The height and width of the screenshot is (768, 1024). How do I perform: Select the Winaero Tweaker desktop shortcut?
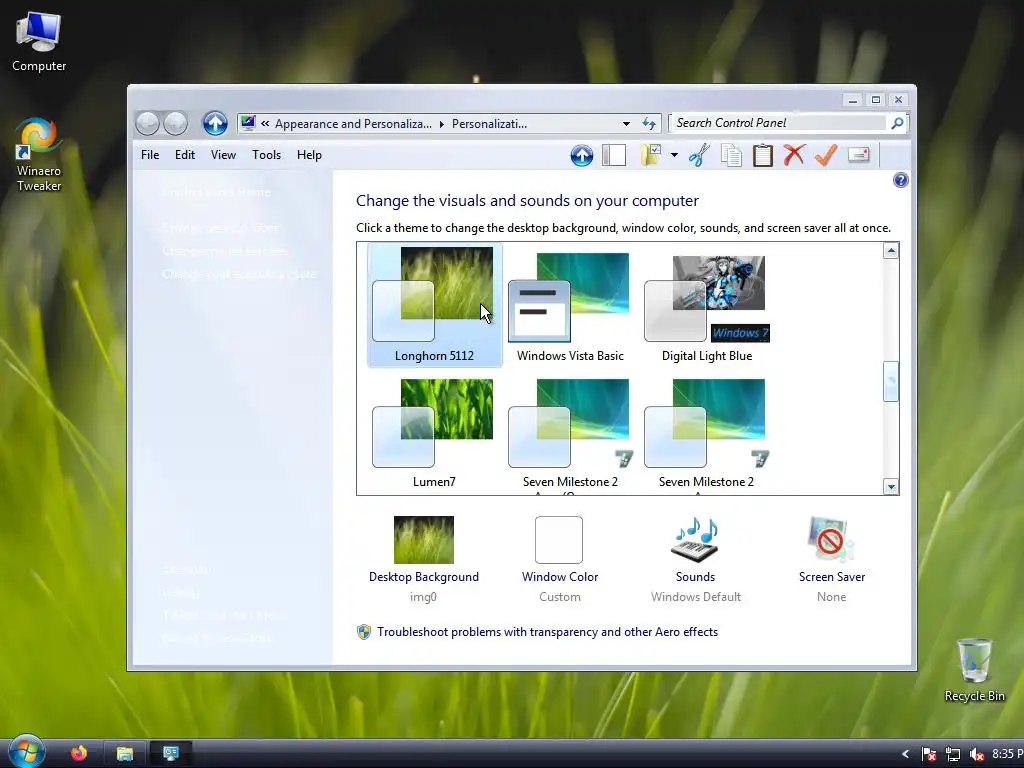[39, 155]
